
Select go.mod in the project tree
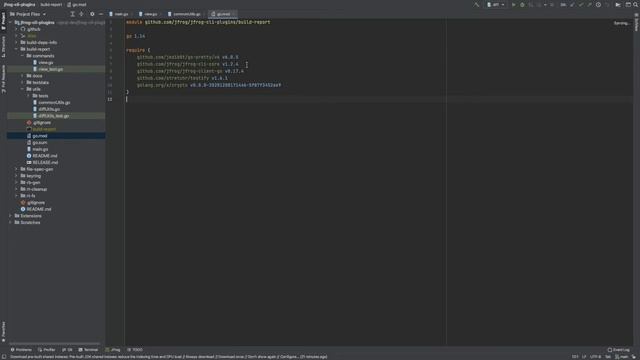[37, 136]
